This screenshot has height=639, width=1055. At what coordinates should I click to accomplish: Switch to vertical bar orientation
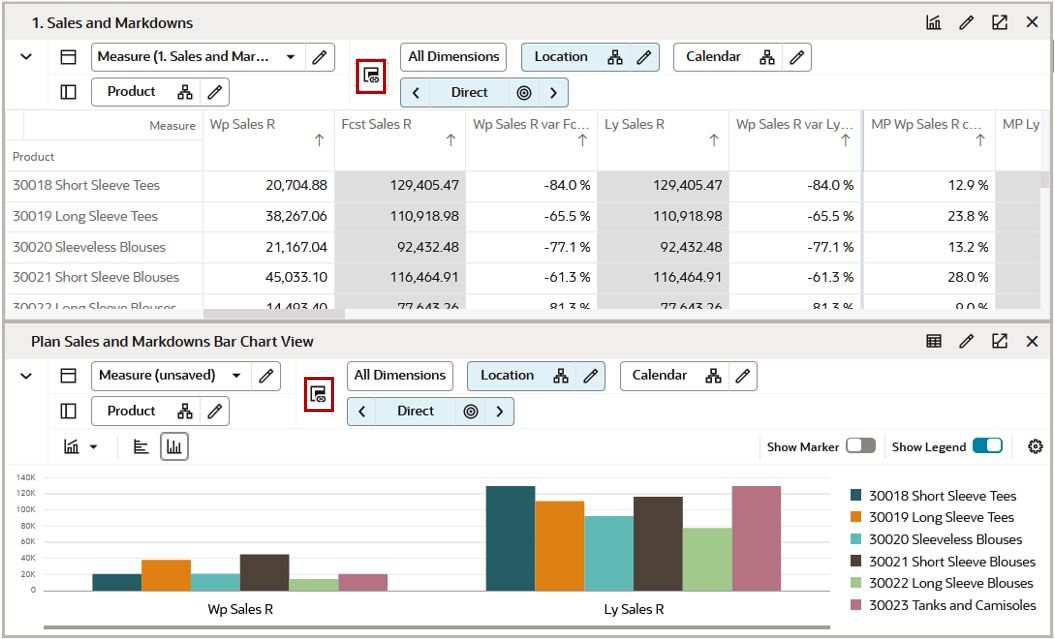[174, 447]
